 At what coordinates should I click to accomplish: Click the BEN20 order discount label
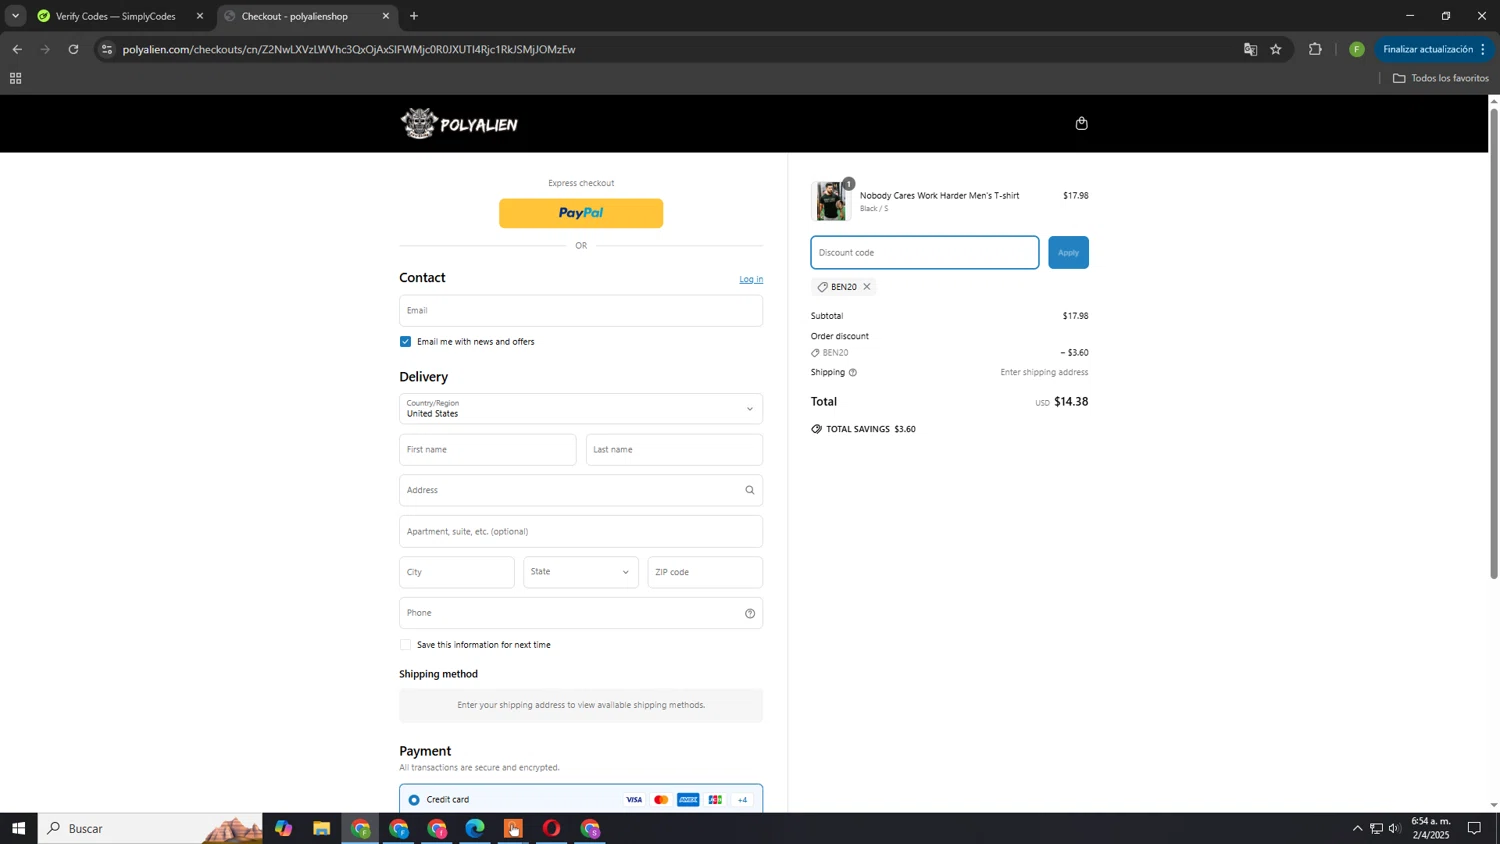[x=835, y=353]
